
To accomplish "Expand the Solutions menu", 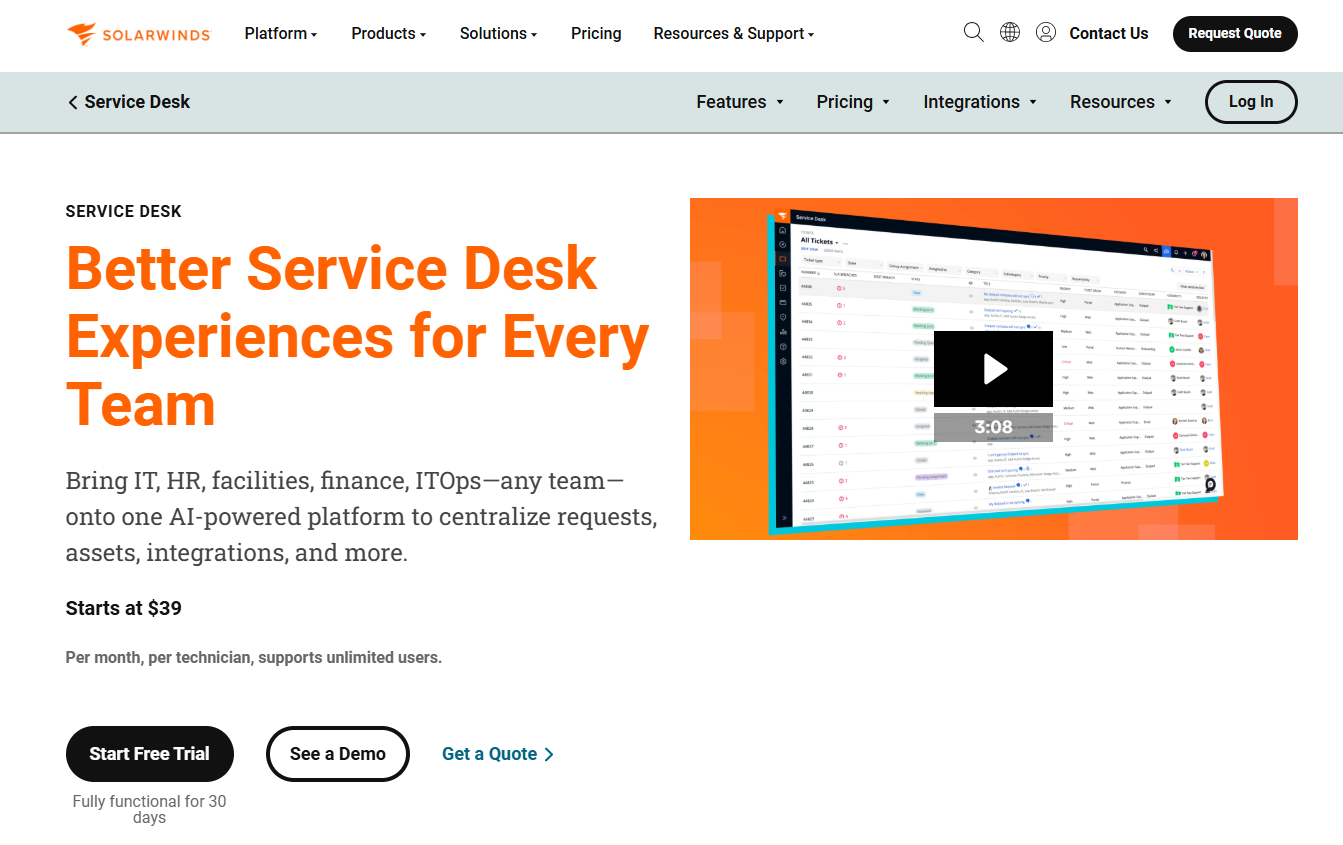I will tap(499, 34).
